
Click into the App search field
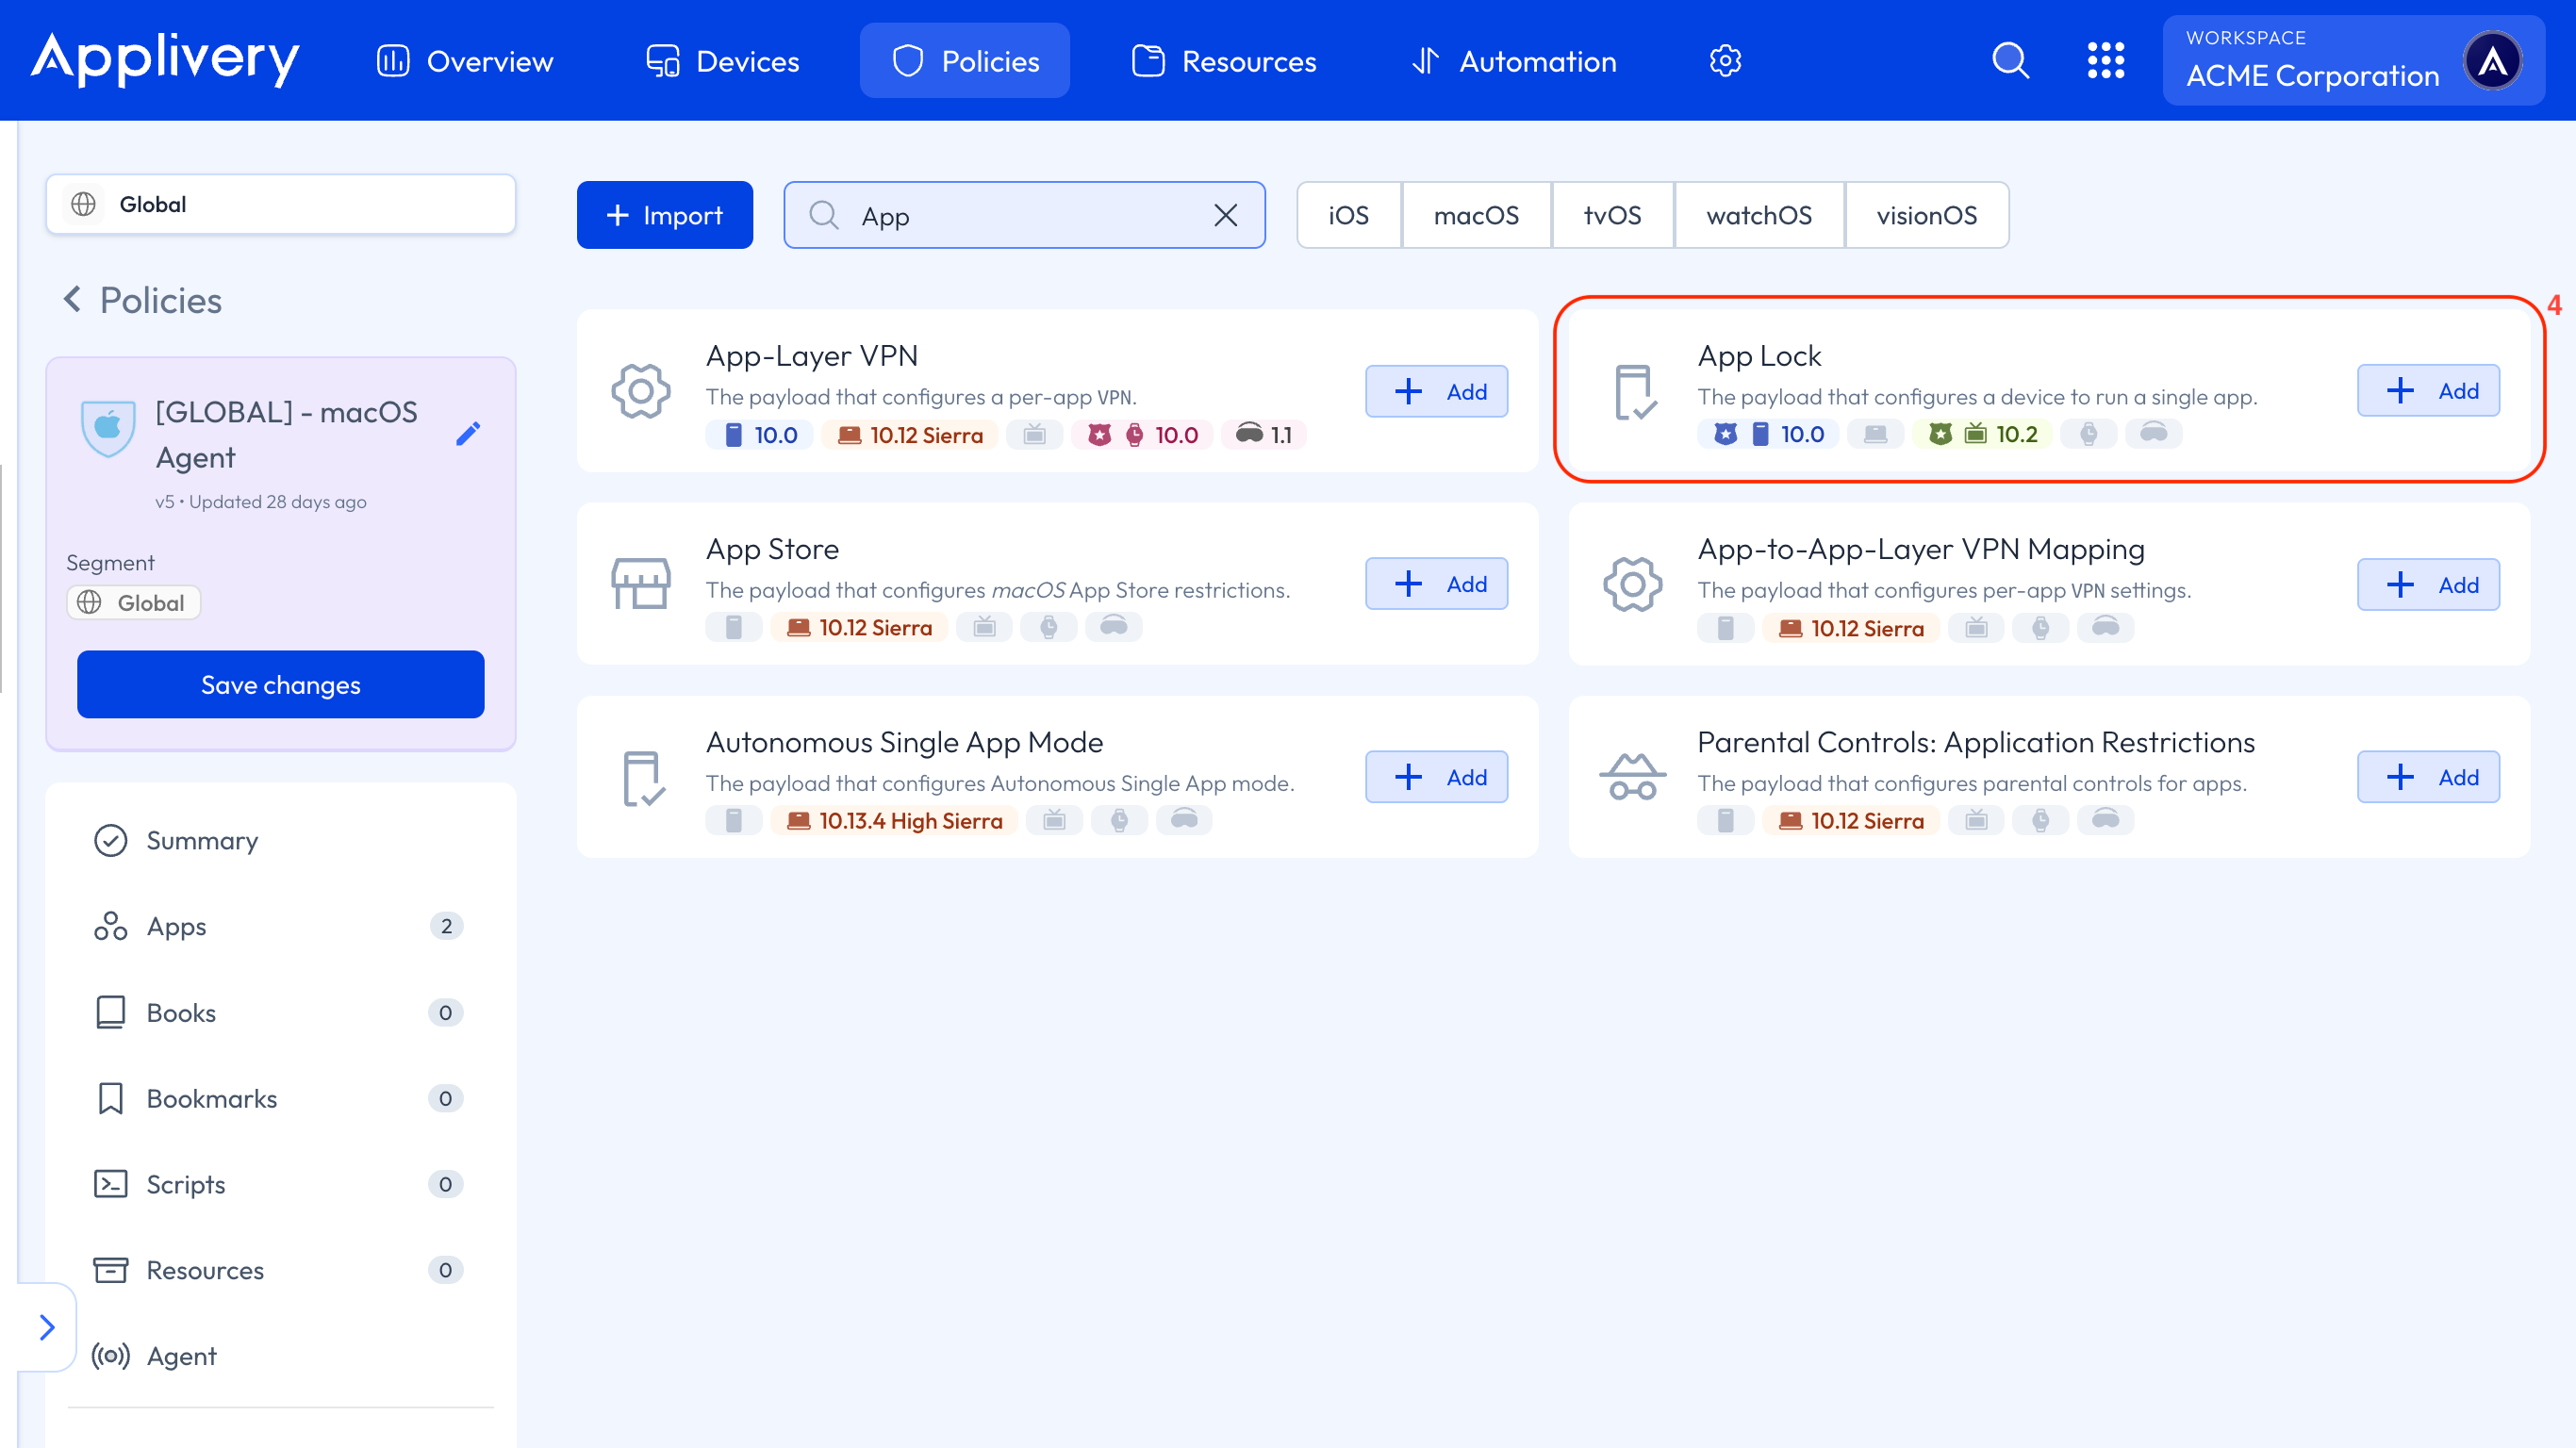[1020, 215]
